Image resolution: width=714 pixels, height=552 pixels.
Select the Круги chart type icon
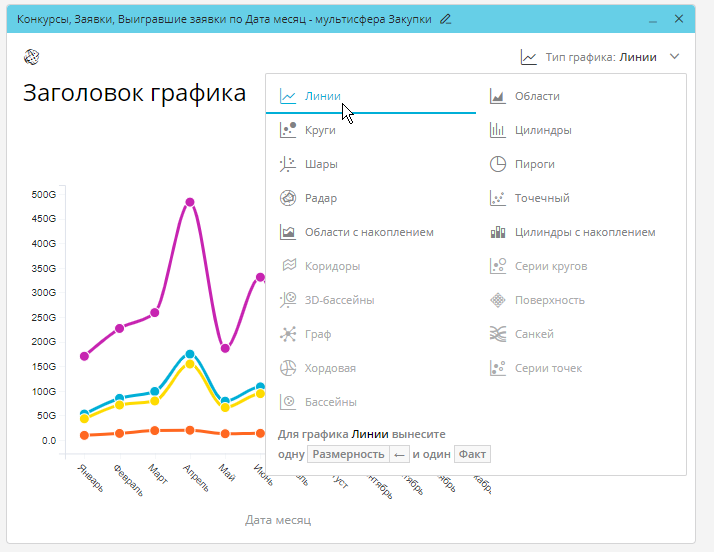pos(288,130)
